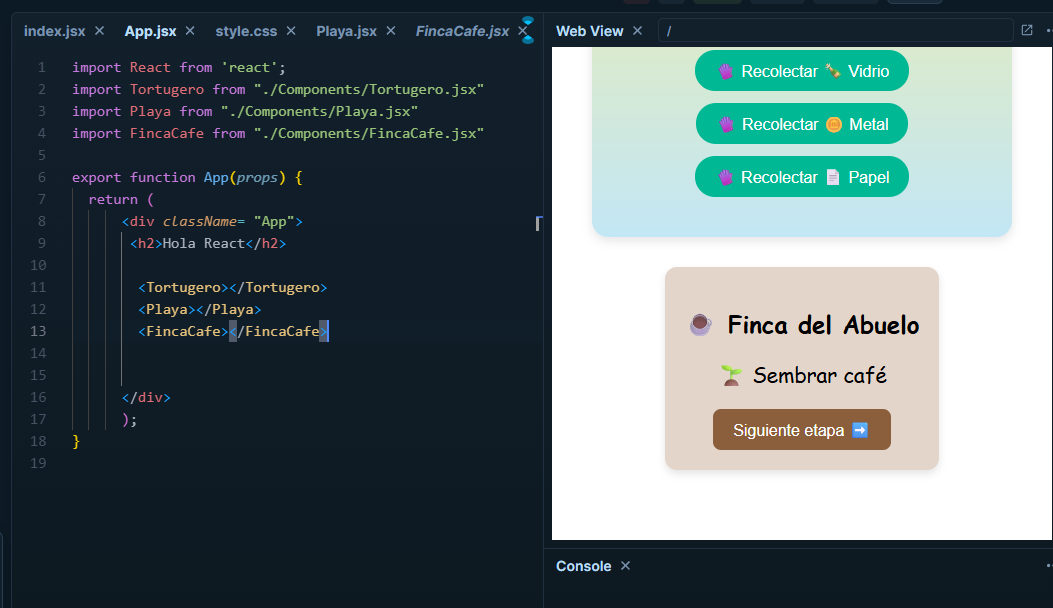Click the Playa component tag line
This screenshot has width=1053, height=608.
(199, 310)
